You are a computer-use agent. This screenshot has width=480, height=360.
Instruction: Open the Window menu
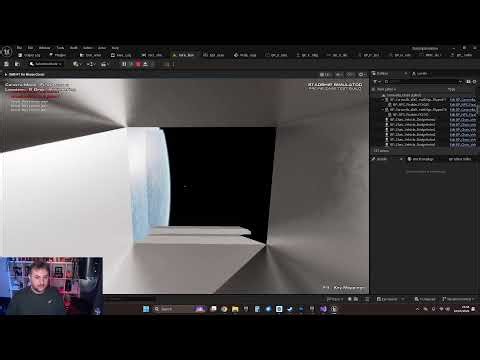[44, 48]
